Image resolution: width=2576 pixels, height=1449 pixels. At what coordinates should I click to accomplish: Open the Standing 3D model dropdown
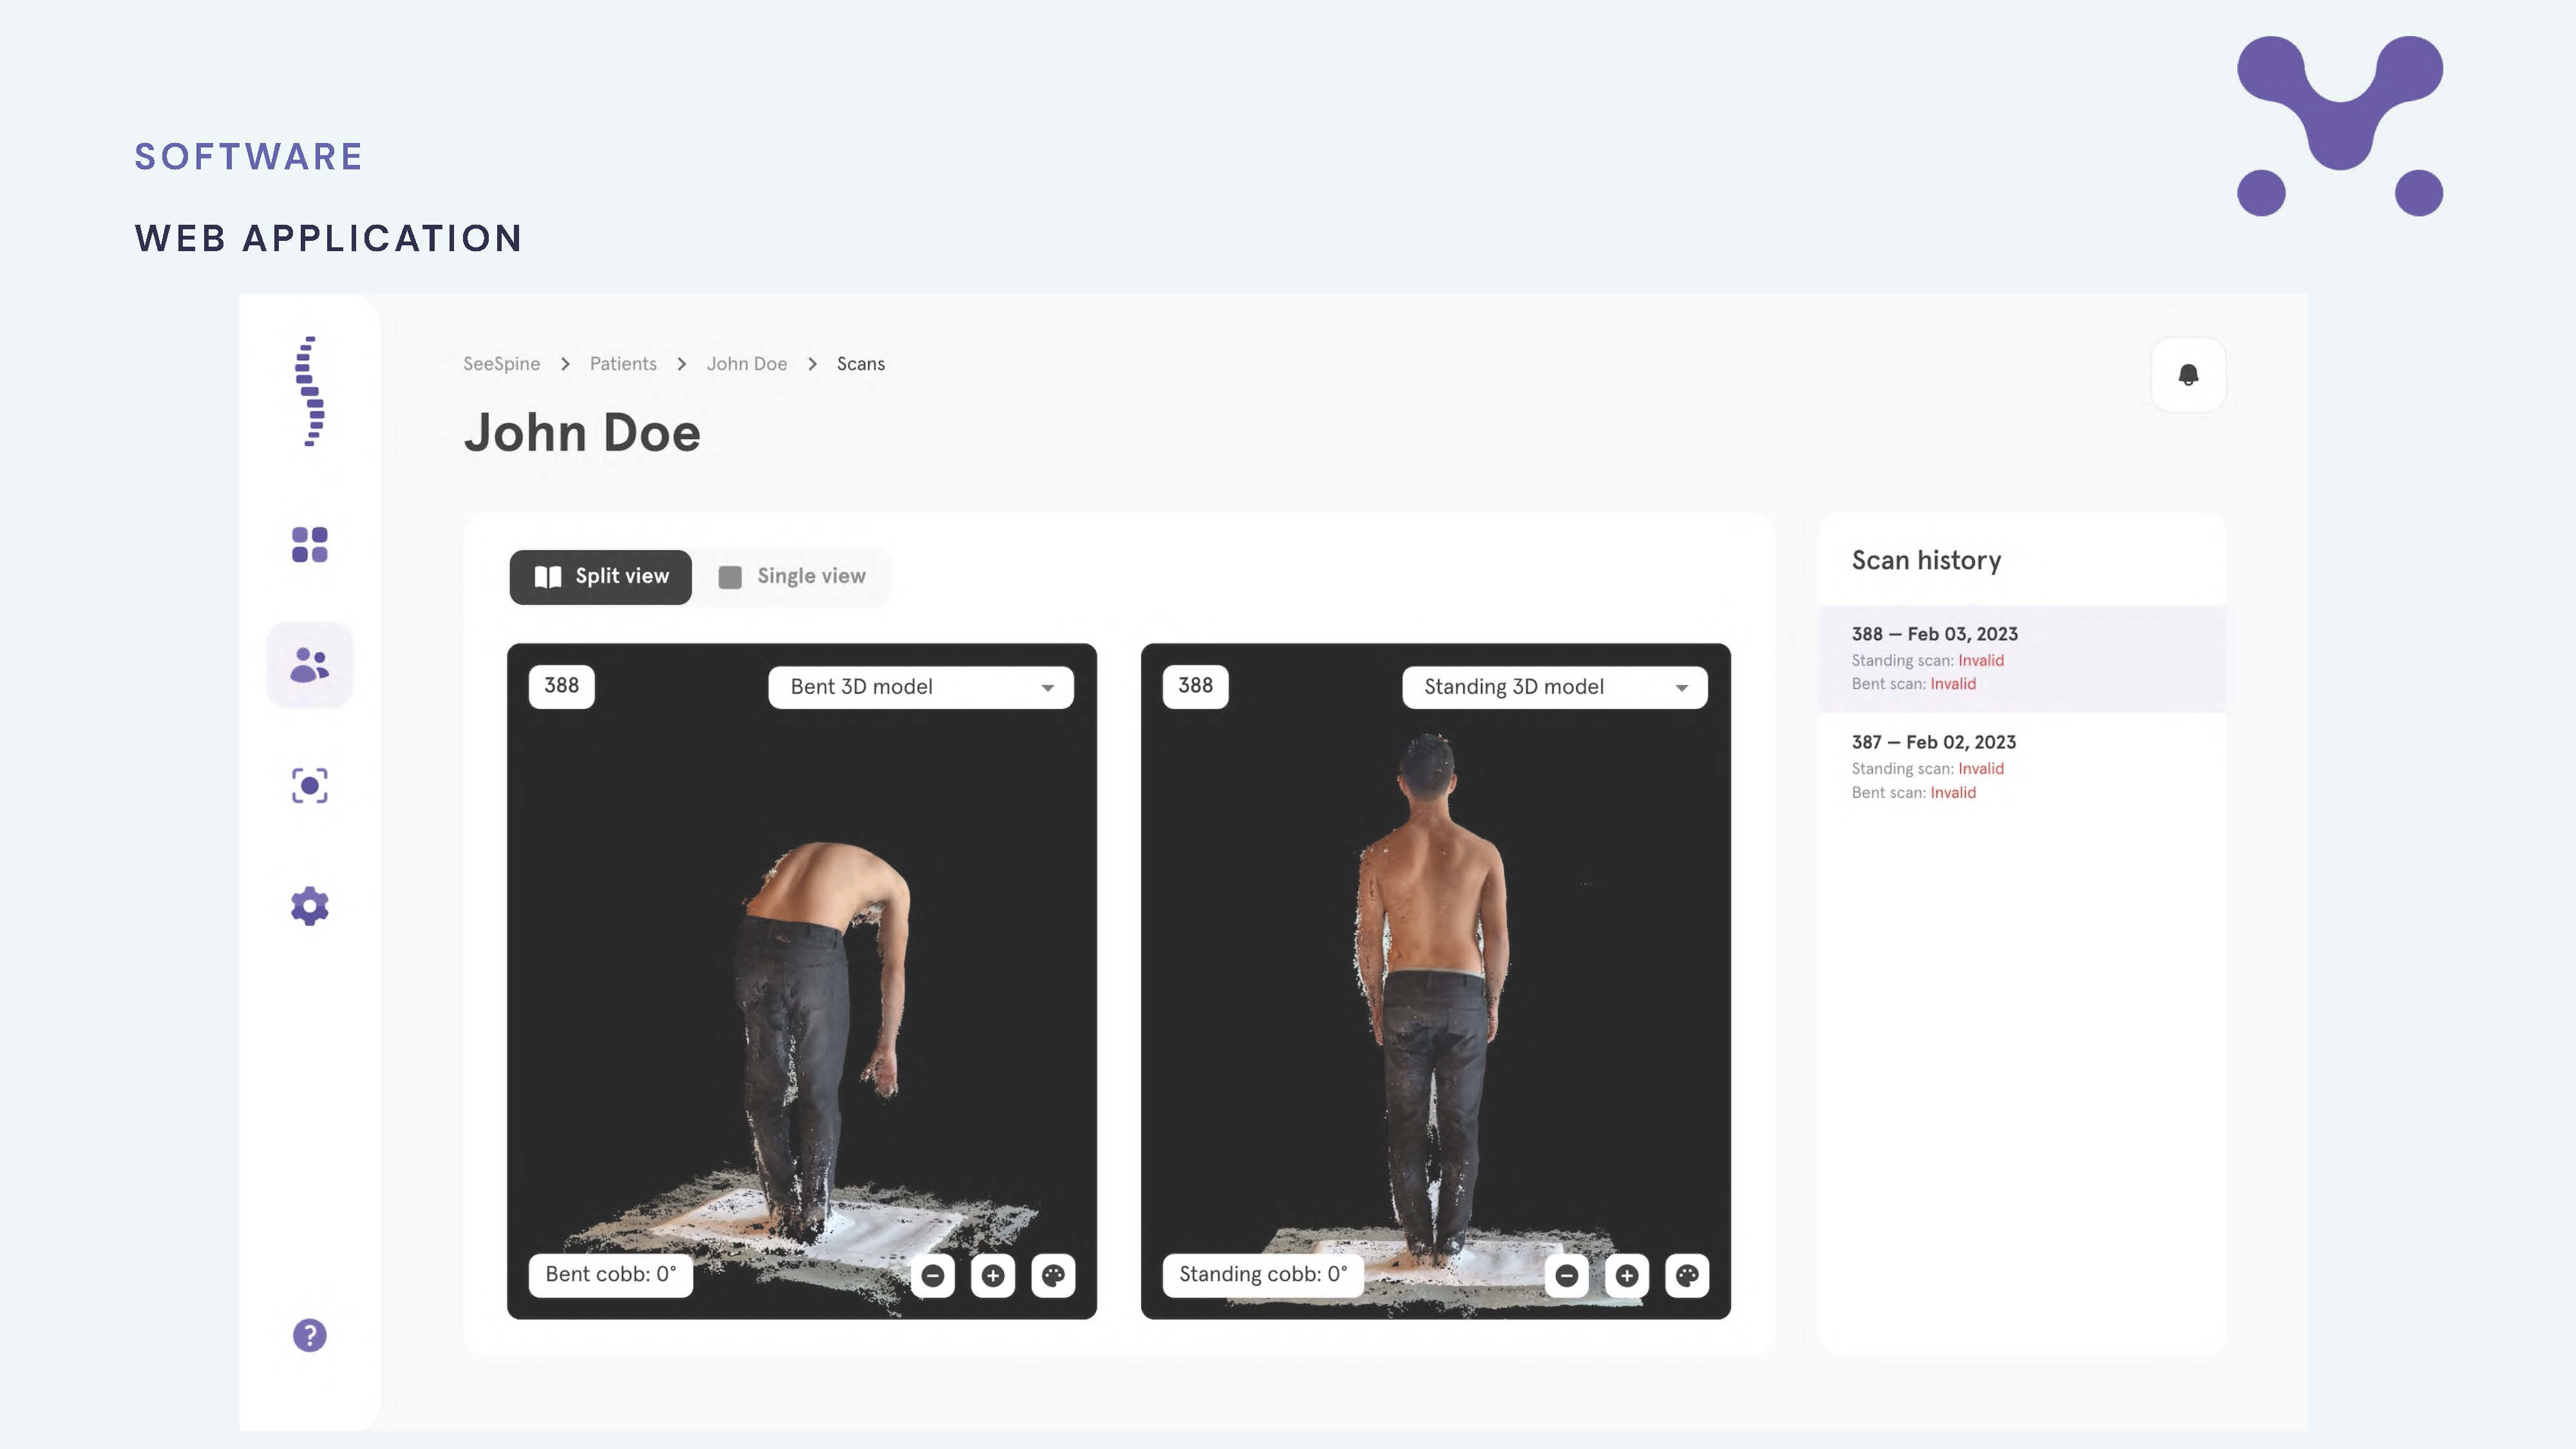(x=1554, y=687)
